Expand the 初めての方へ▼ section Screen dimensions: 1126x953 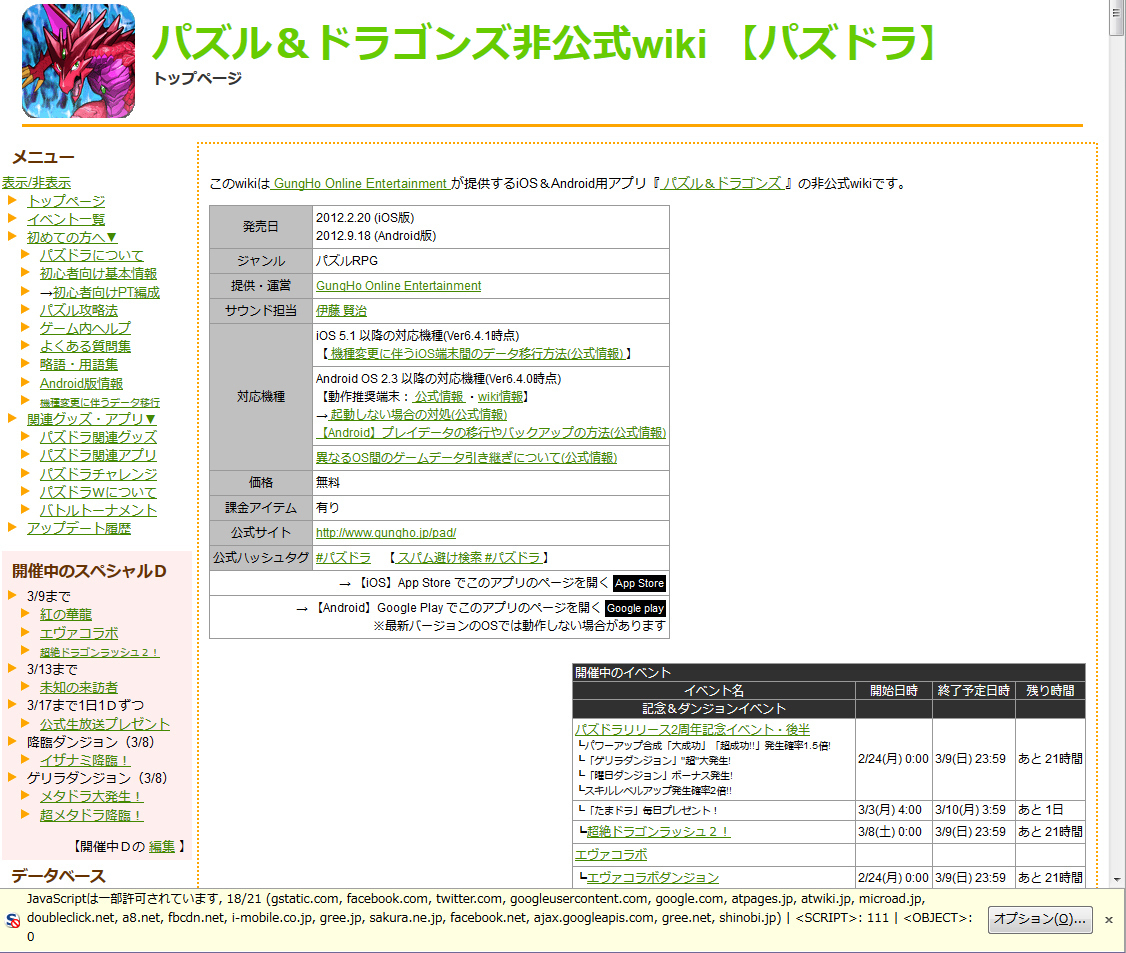[72, 237]
